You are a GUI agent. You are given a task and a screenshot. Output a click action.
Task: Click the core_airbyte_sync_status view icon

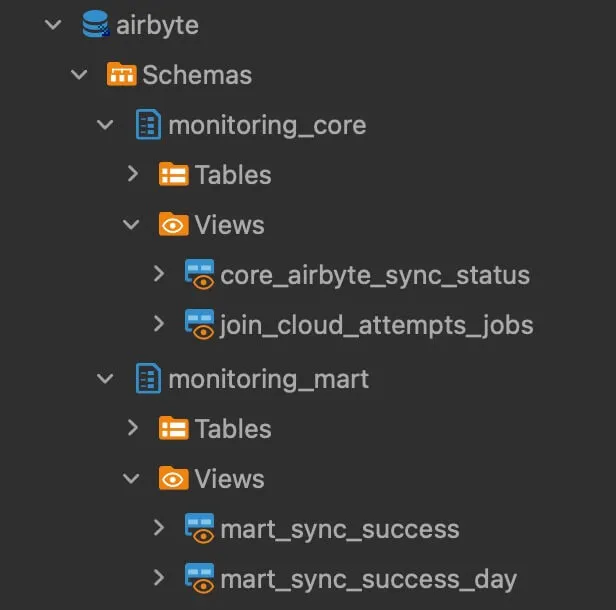tap(200, 274)
